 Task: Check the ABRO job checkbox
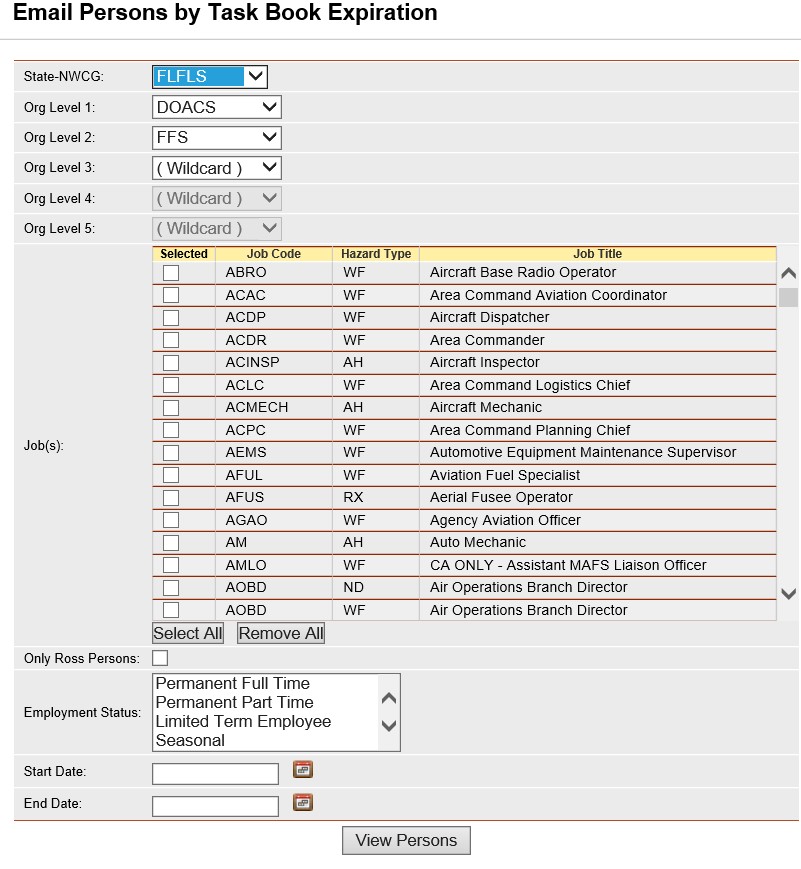point(171,273)
